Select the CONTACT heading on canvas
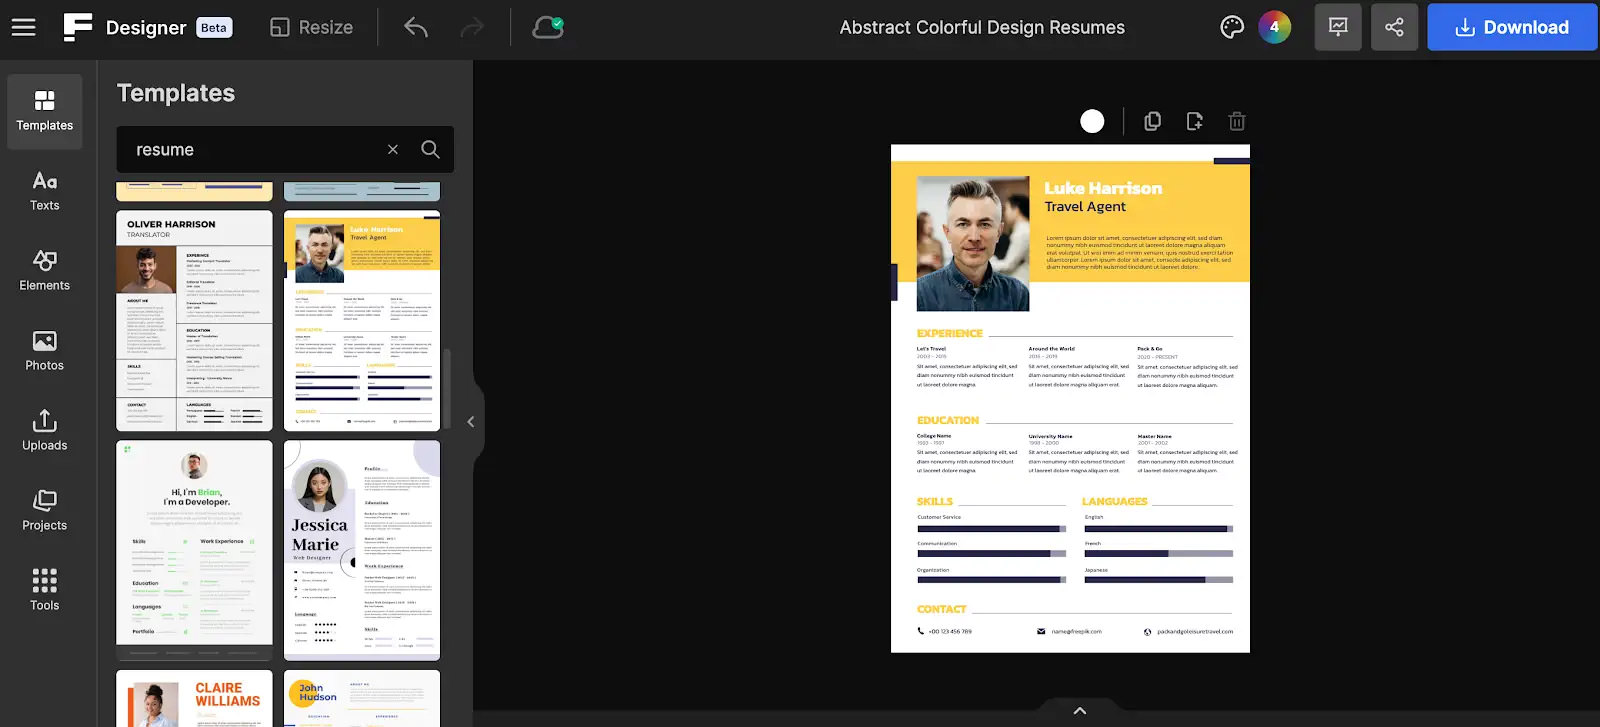 click(941, 609)
